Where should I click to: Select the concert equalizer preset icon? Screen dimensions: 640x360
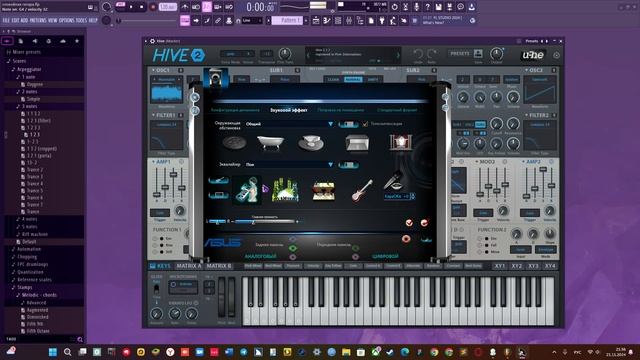click(x=285, y=190)
